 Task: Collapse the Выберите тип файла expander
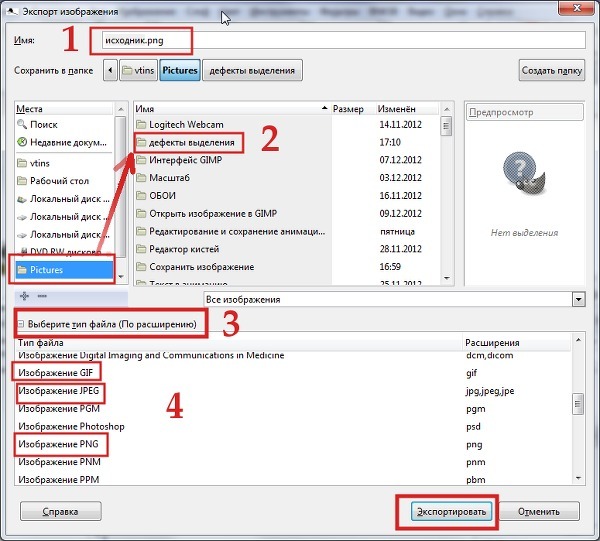[x=21, y=324]
